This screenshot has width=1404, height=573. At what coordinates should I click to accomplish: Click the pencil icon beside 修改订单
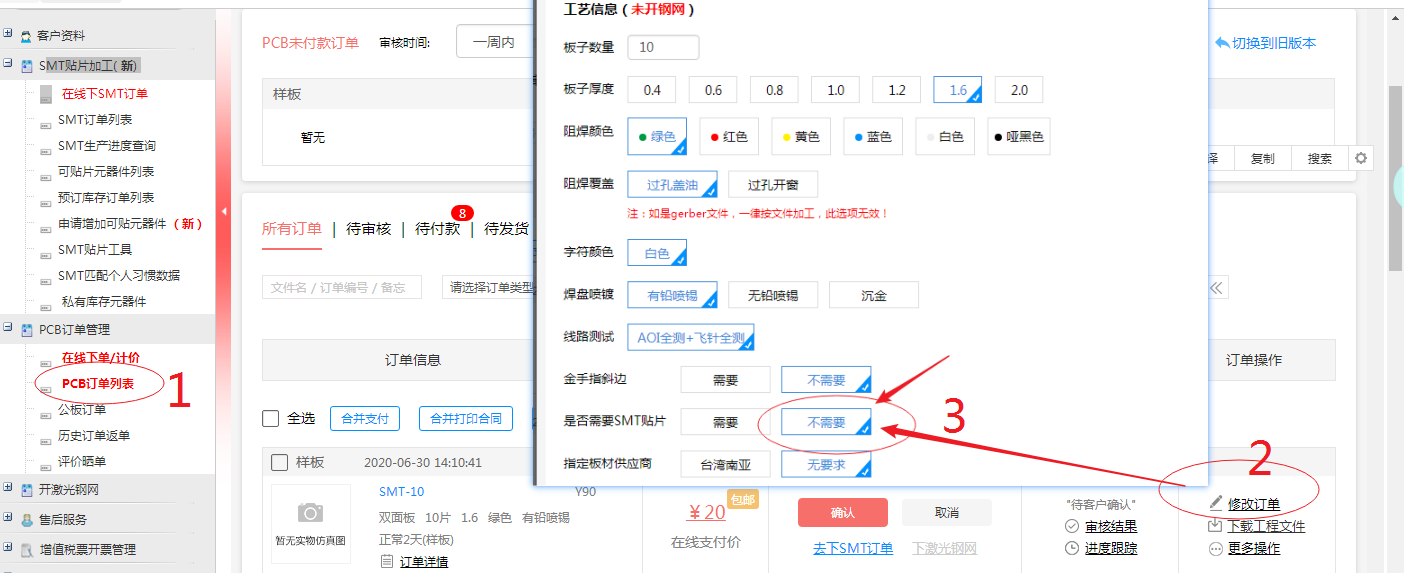click(x=1216, y=503)
